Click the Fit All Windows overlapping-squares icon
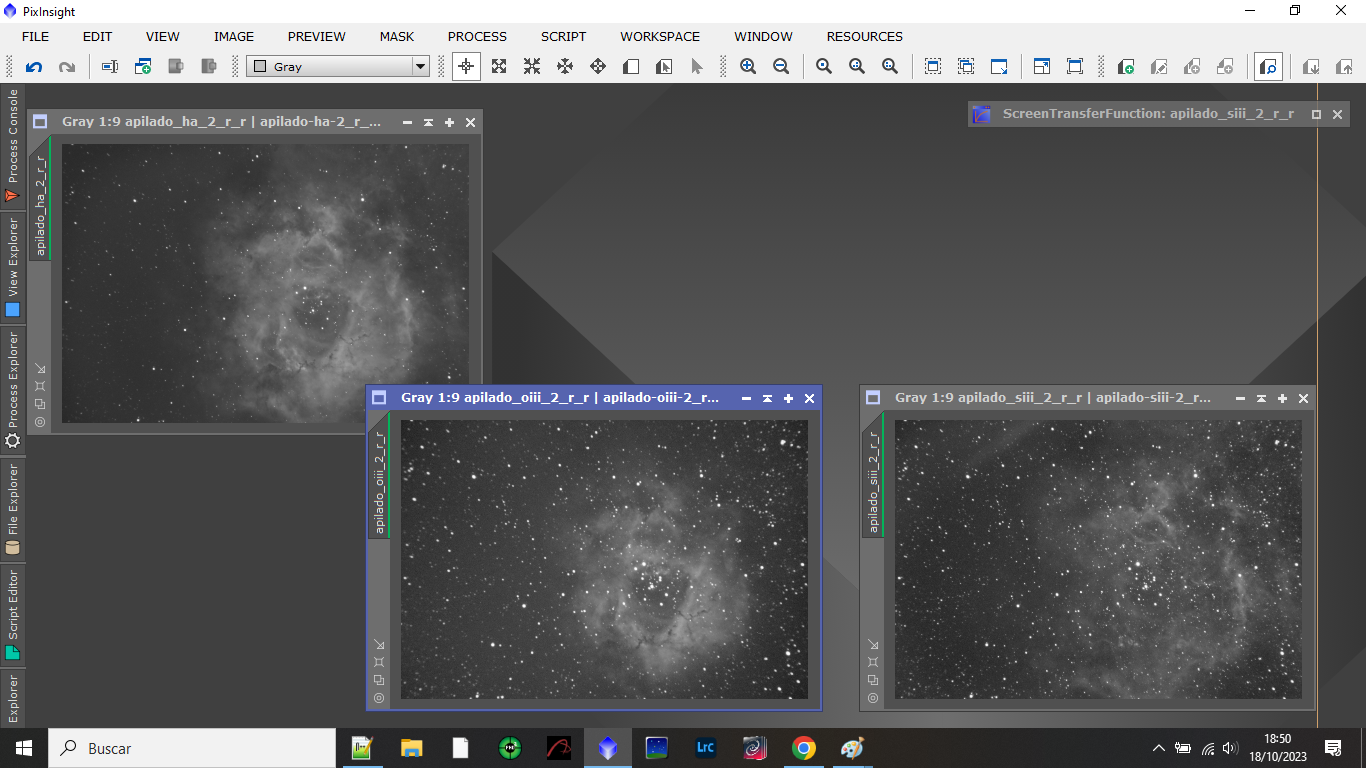The height and width of the screenshot is (768, 1366). coord(966,67)
